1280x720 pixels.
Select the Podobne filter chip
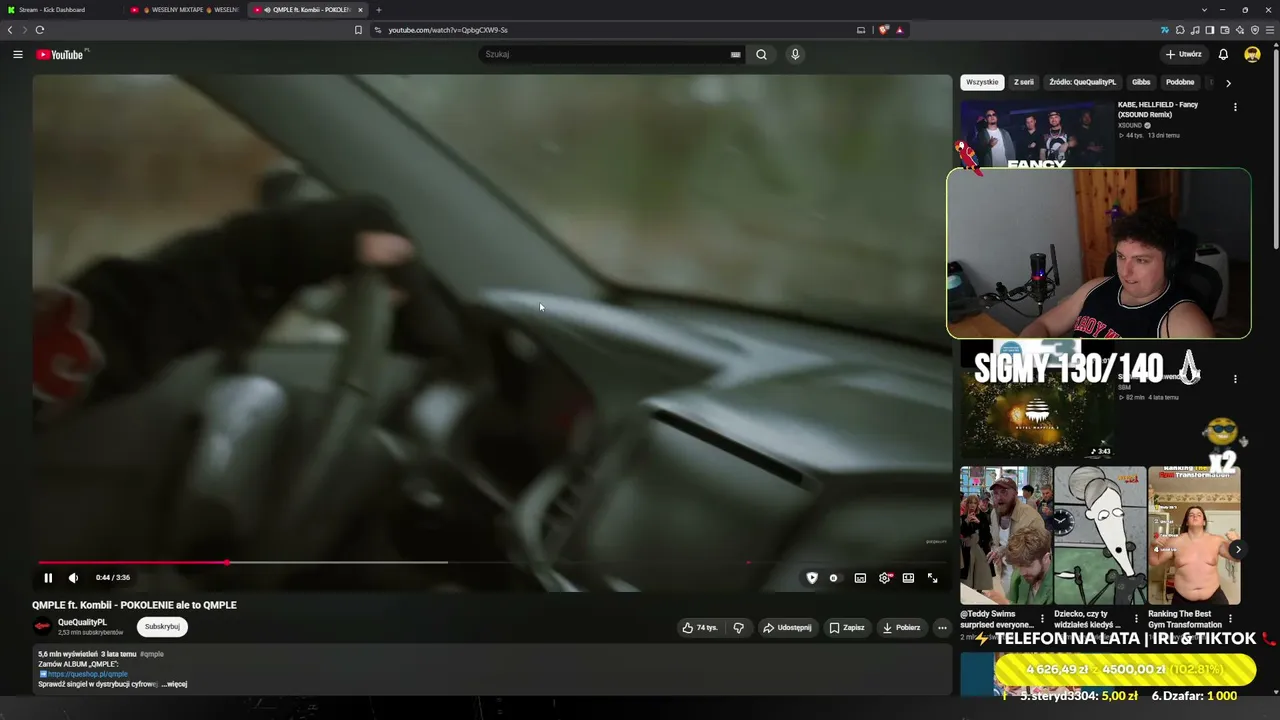[1180, 82]
